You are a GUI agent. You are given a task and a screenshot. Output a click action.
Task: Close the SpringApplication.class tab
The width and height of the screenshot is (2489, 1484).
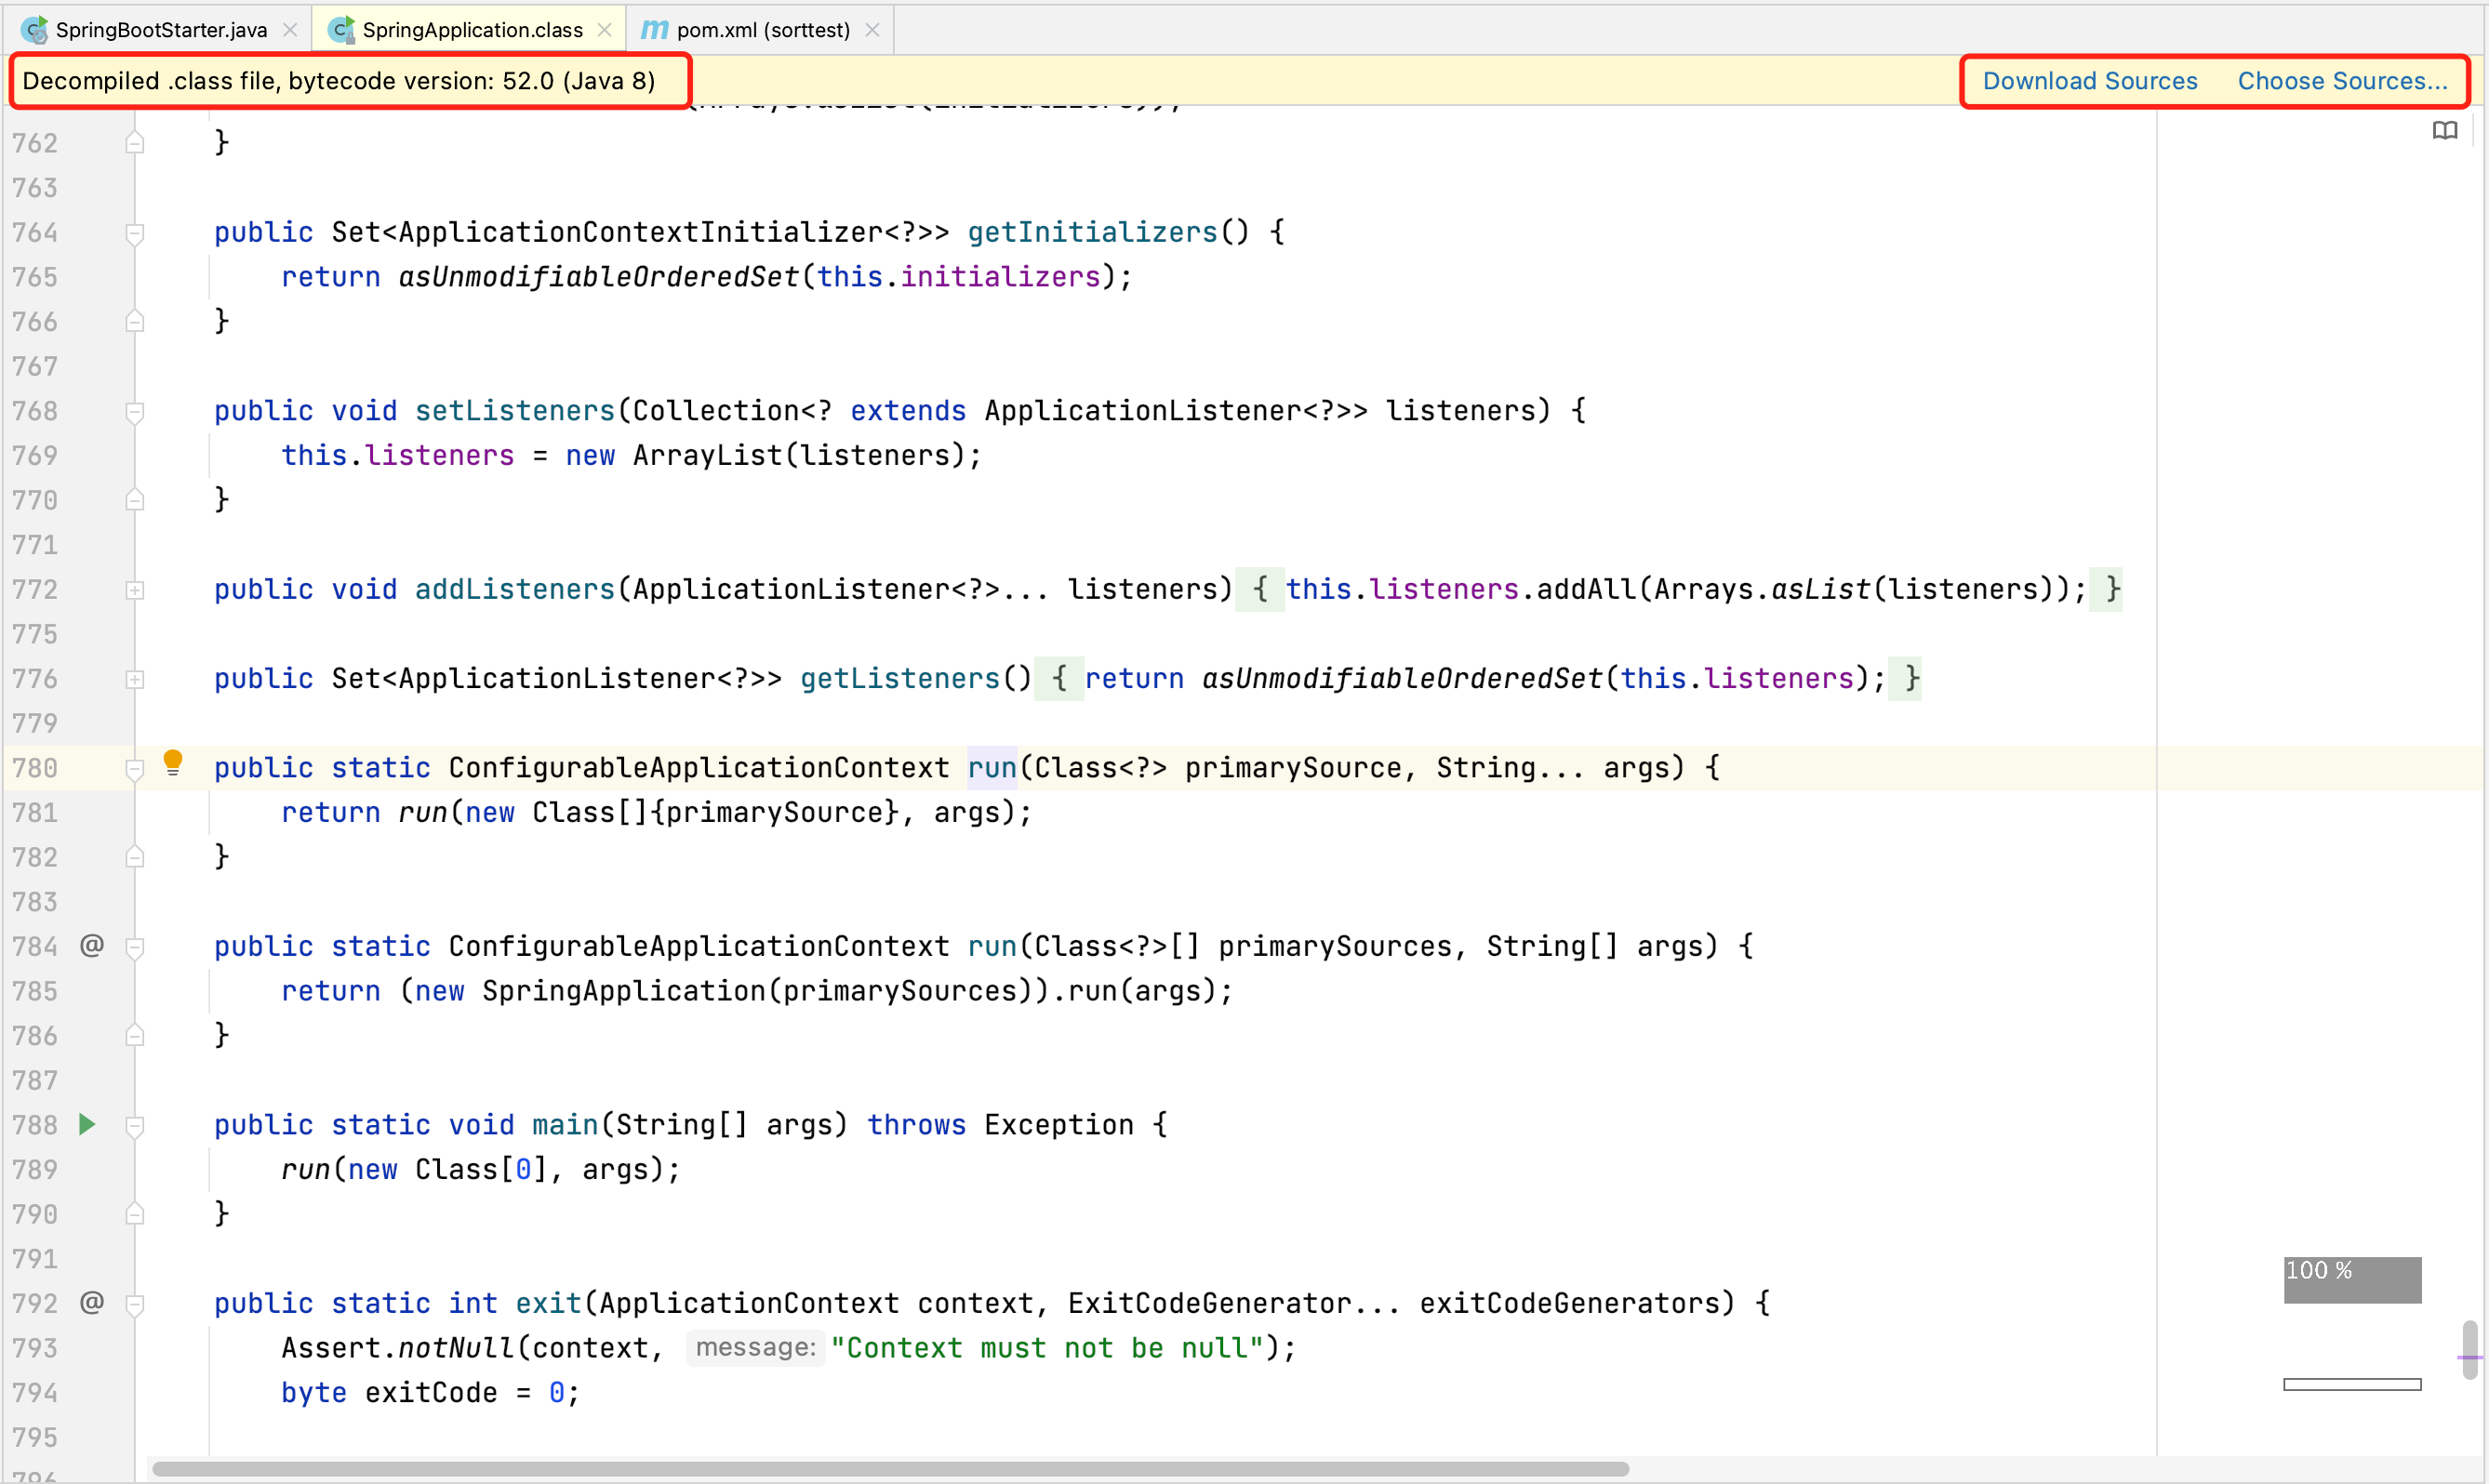(604, 30)
